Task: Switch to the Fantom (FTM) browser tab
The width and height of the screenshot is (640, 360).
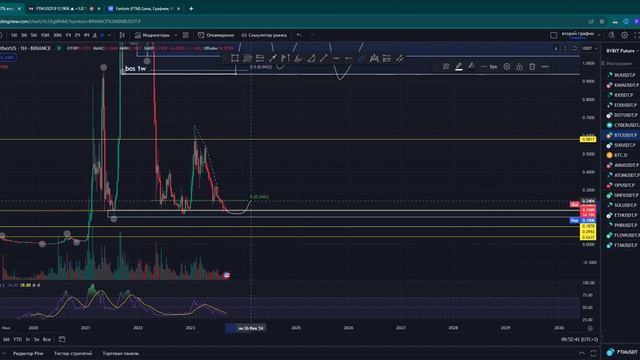Action: [144, 8]
